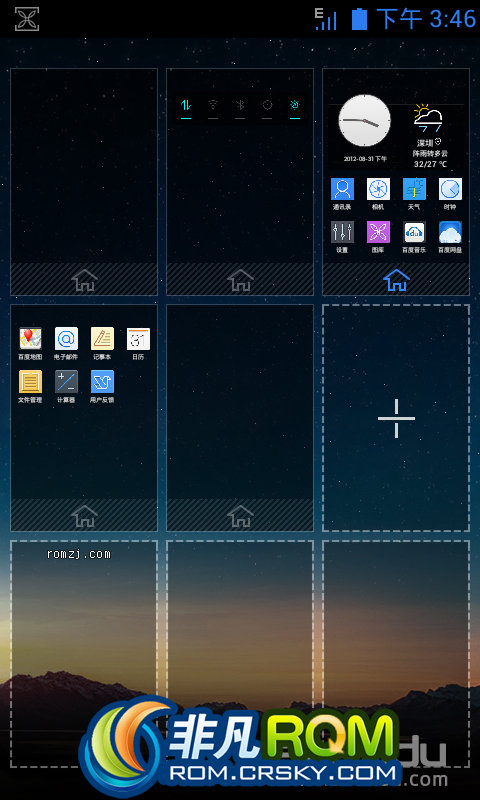This screenshot has width=480, height=800.
Task: Toggle the Wi-Fi switch in widget
Action: click(213, 106)
